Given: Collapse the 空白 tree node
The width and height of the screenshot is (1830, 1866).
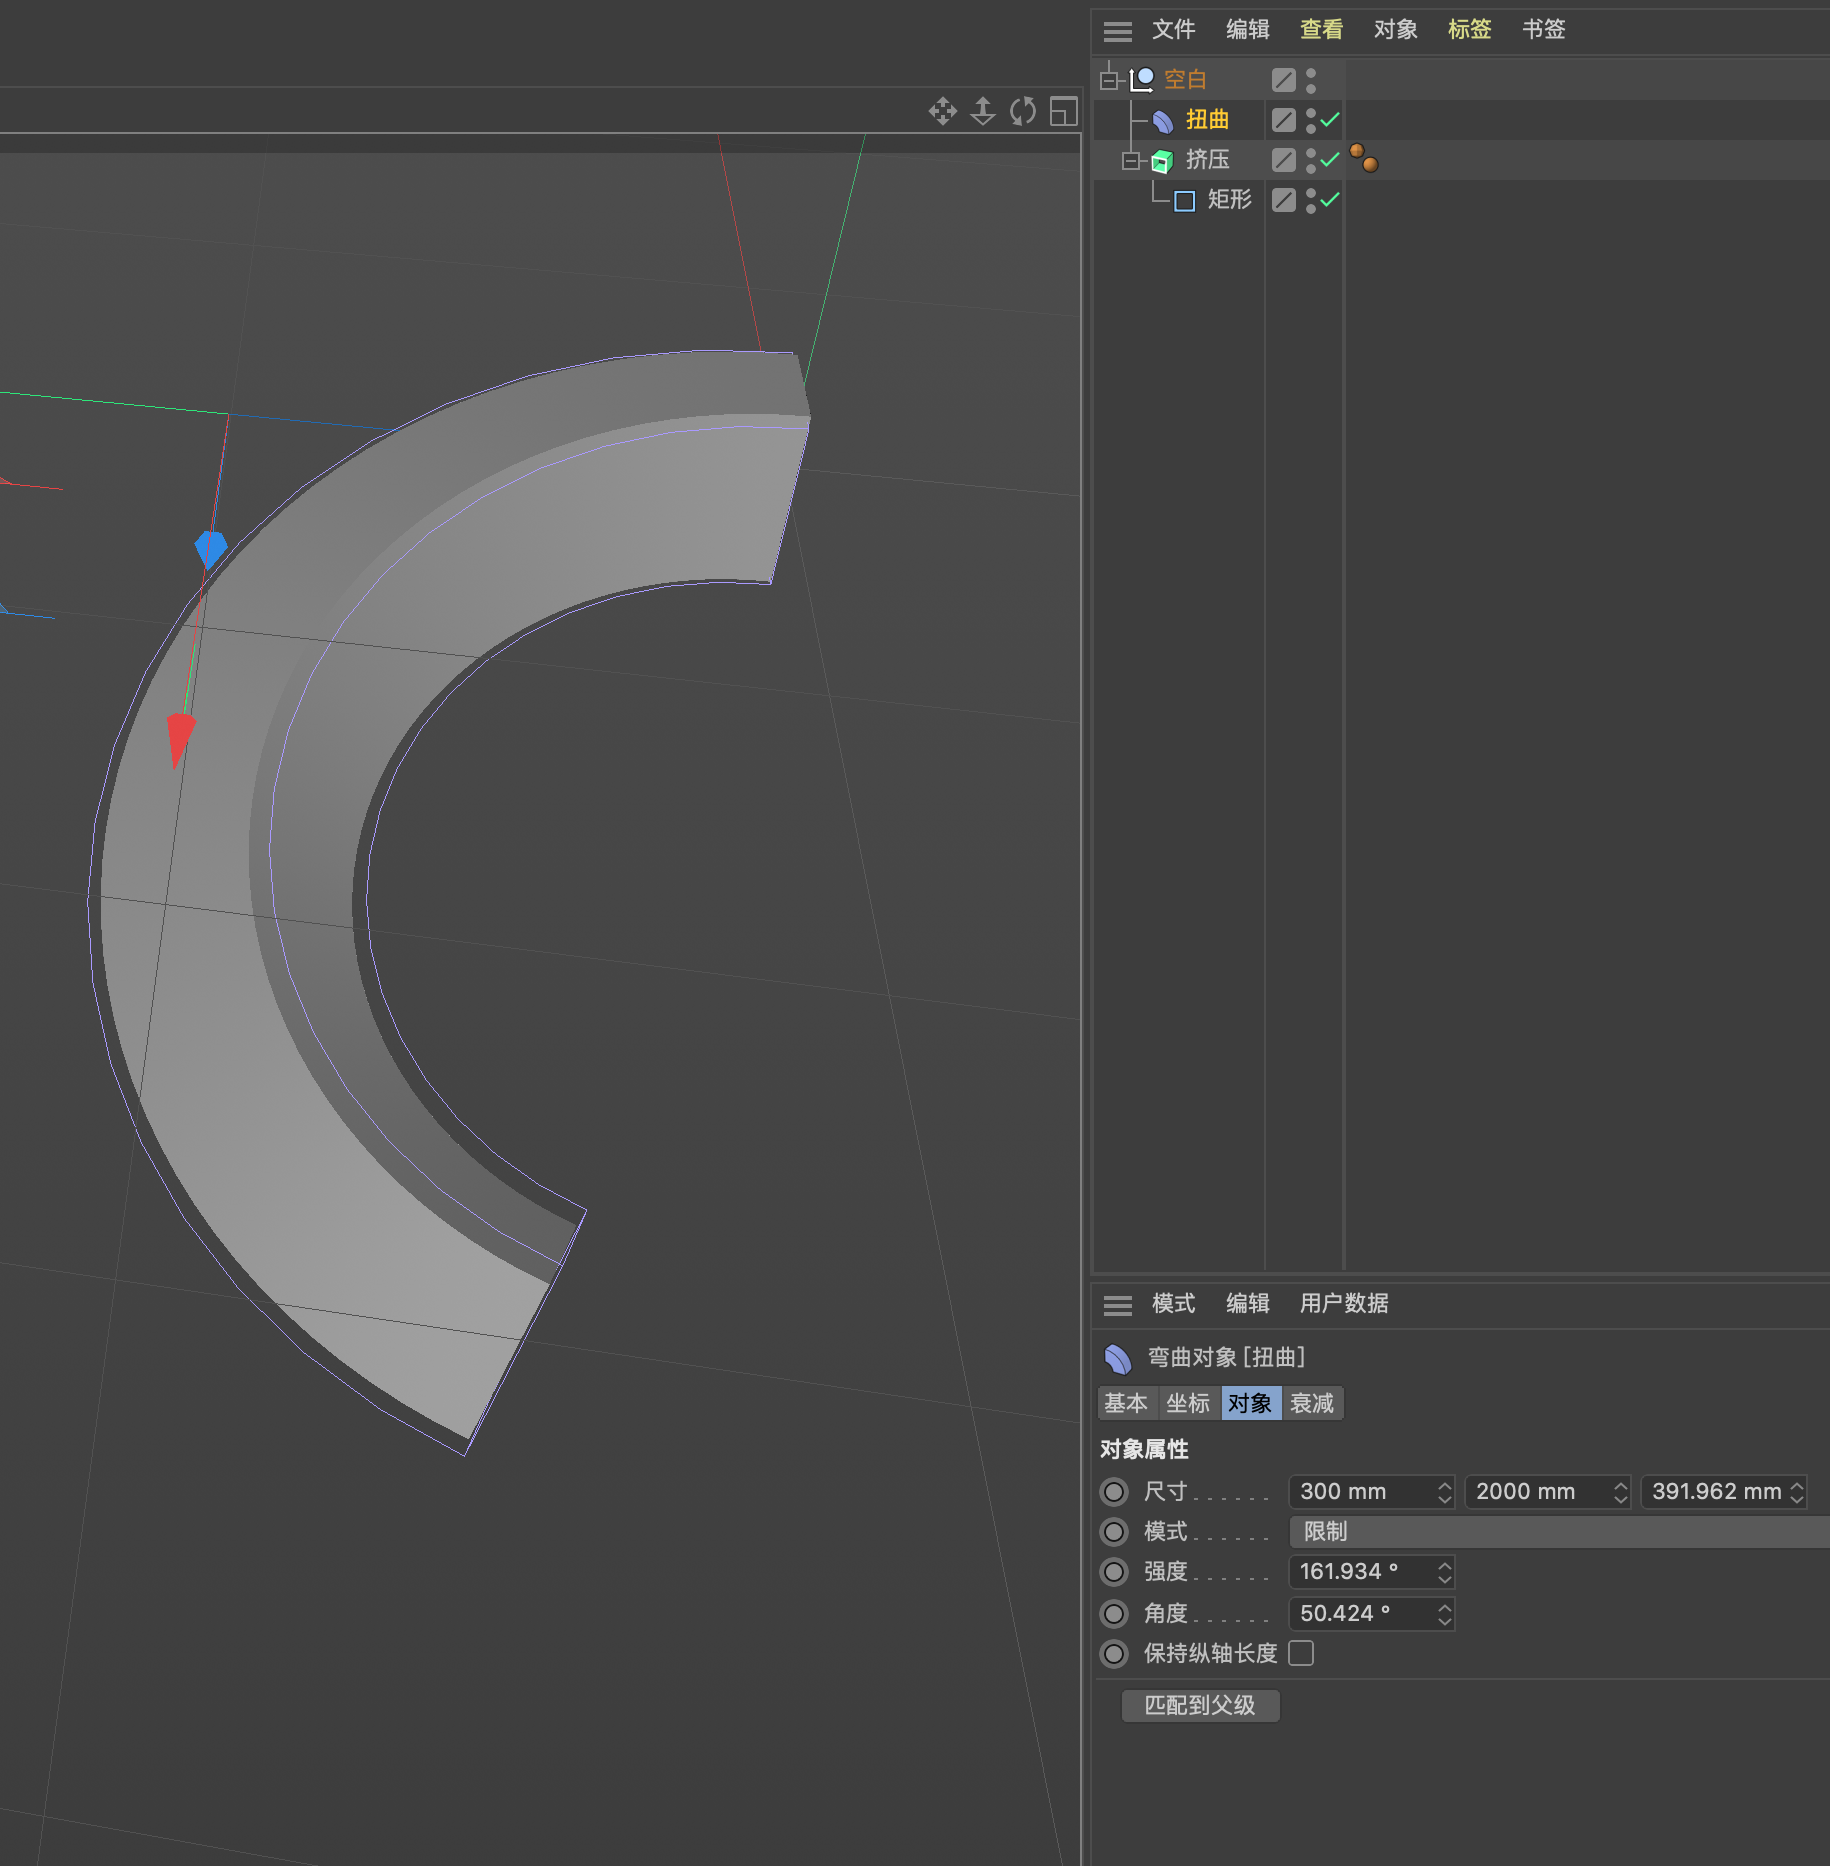Looking at the screenshot, I should [1108, 80].
